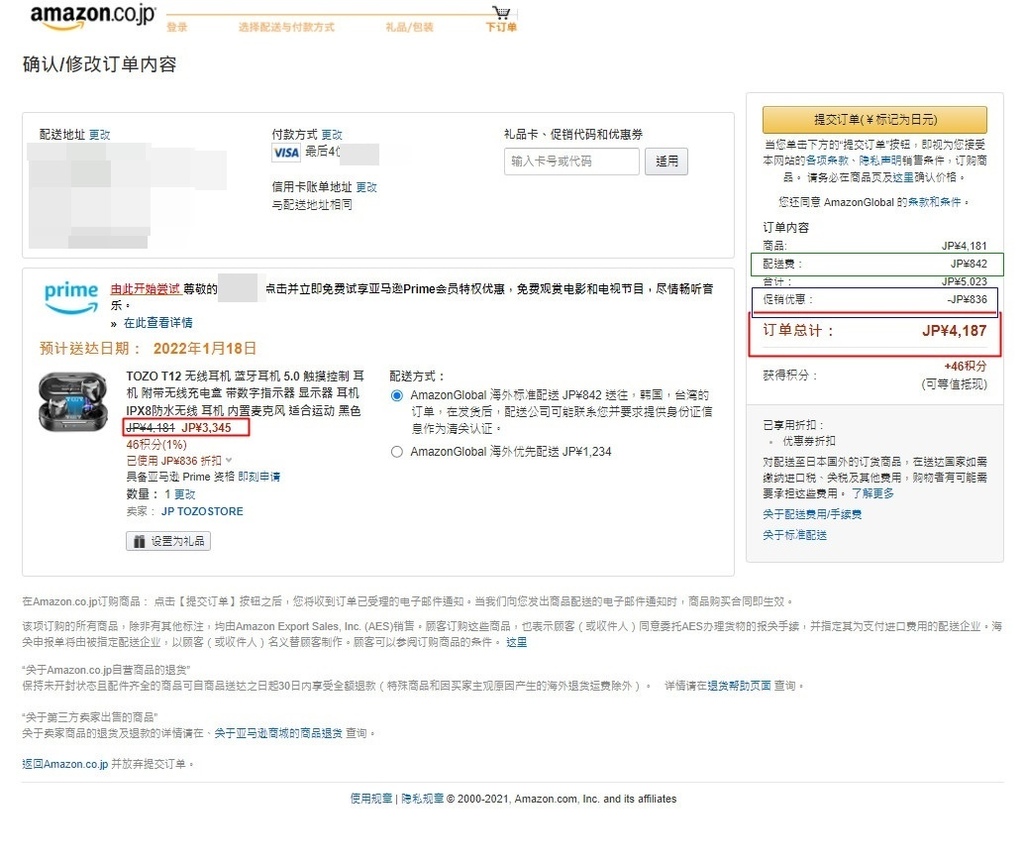The width and height of the screenshot is (1024, 862).
Task: Select AmazonGlobal 海外优先配送 JP¥1,234 option
Action: tap(396, 451)
